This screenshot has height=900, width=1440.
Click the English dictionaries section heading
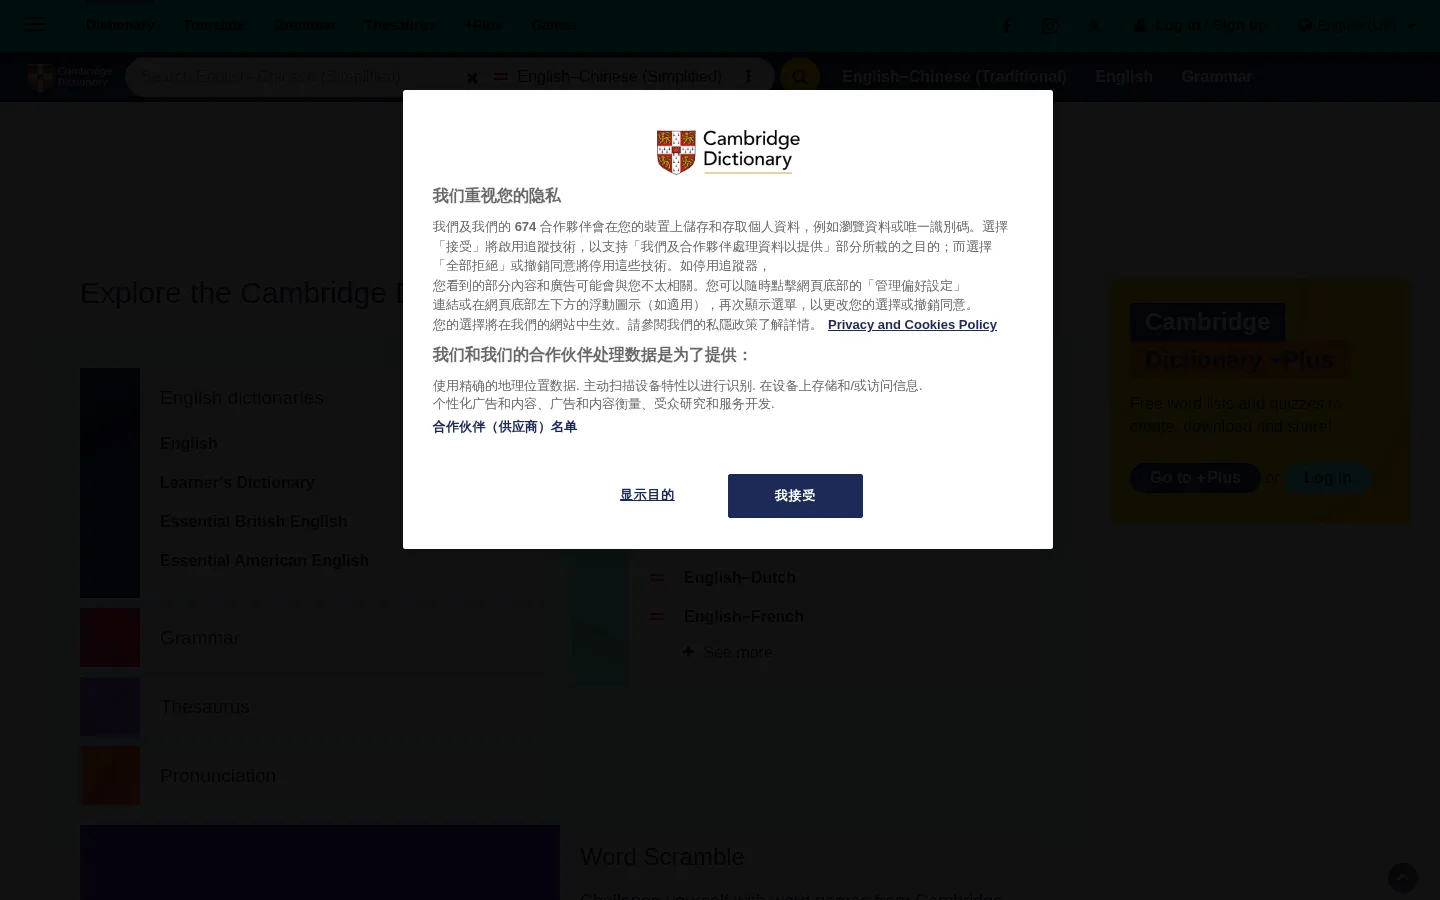242,398
